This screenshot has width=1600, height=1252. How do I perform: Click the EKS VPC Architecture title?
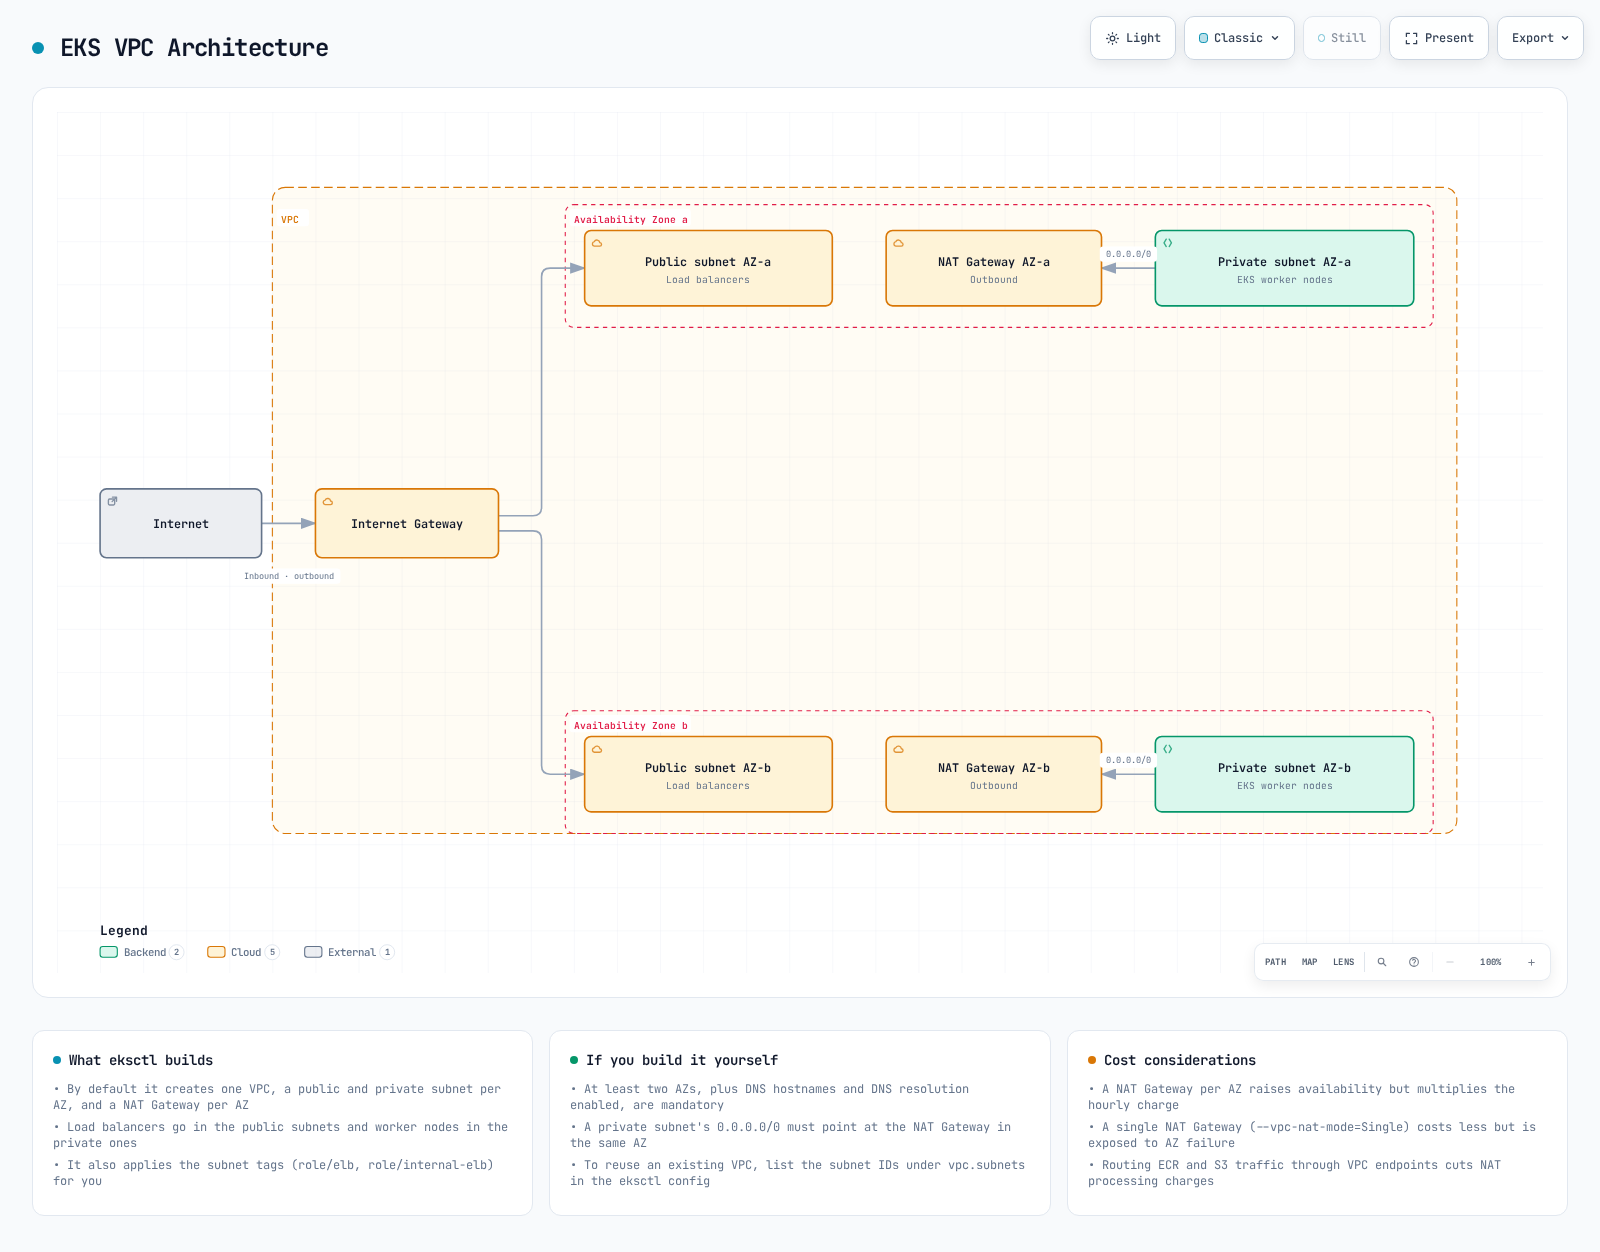tap(194, 48)
